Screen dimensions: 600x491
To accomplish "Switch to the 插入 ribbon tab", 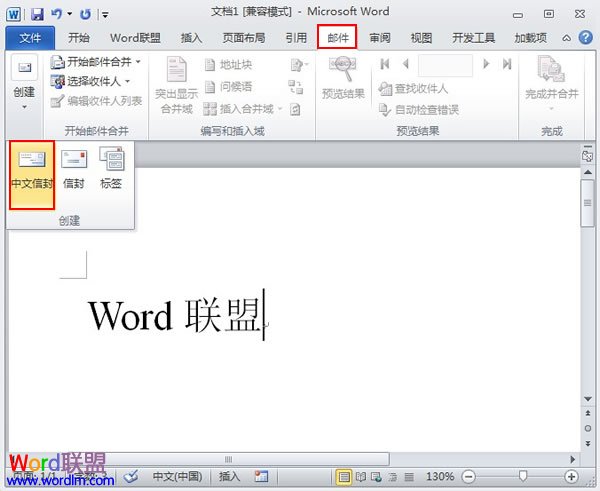I will click(x=191, y=38).
